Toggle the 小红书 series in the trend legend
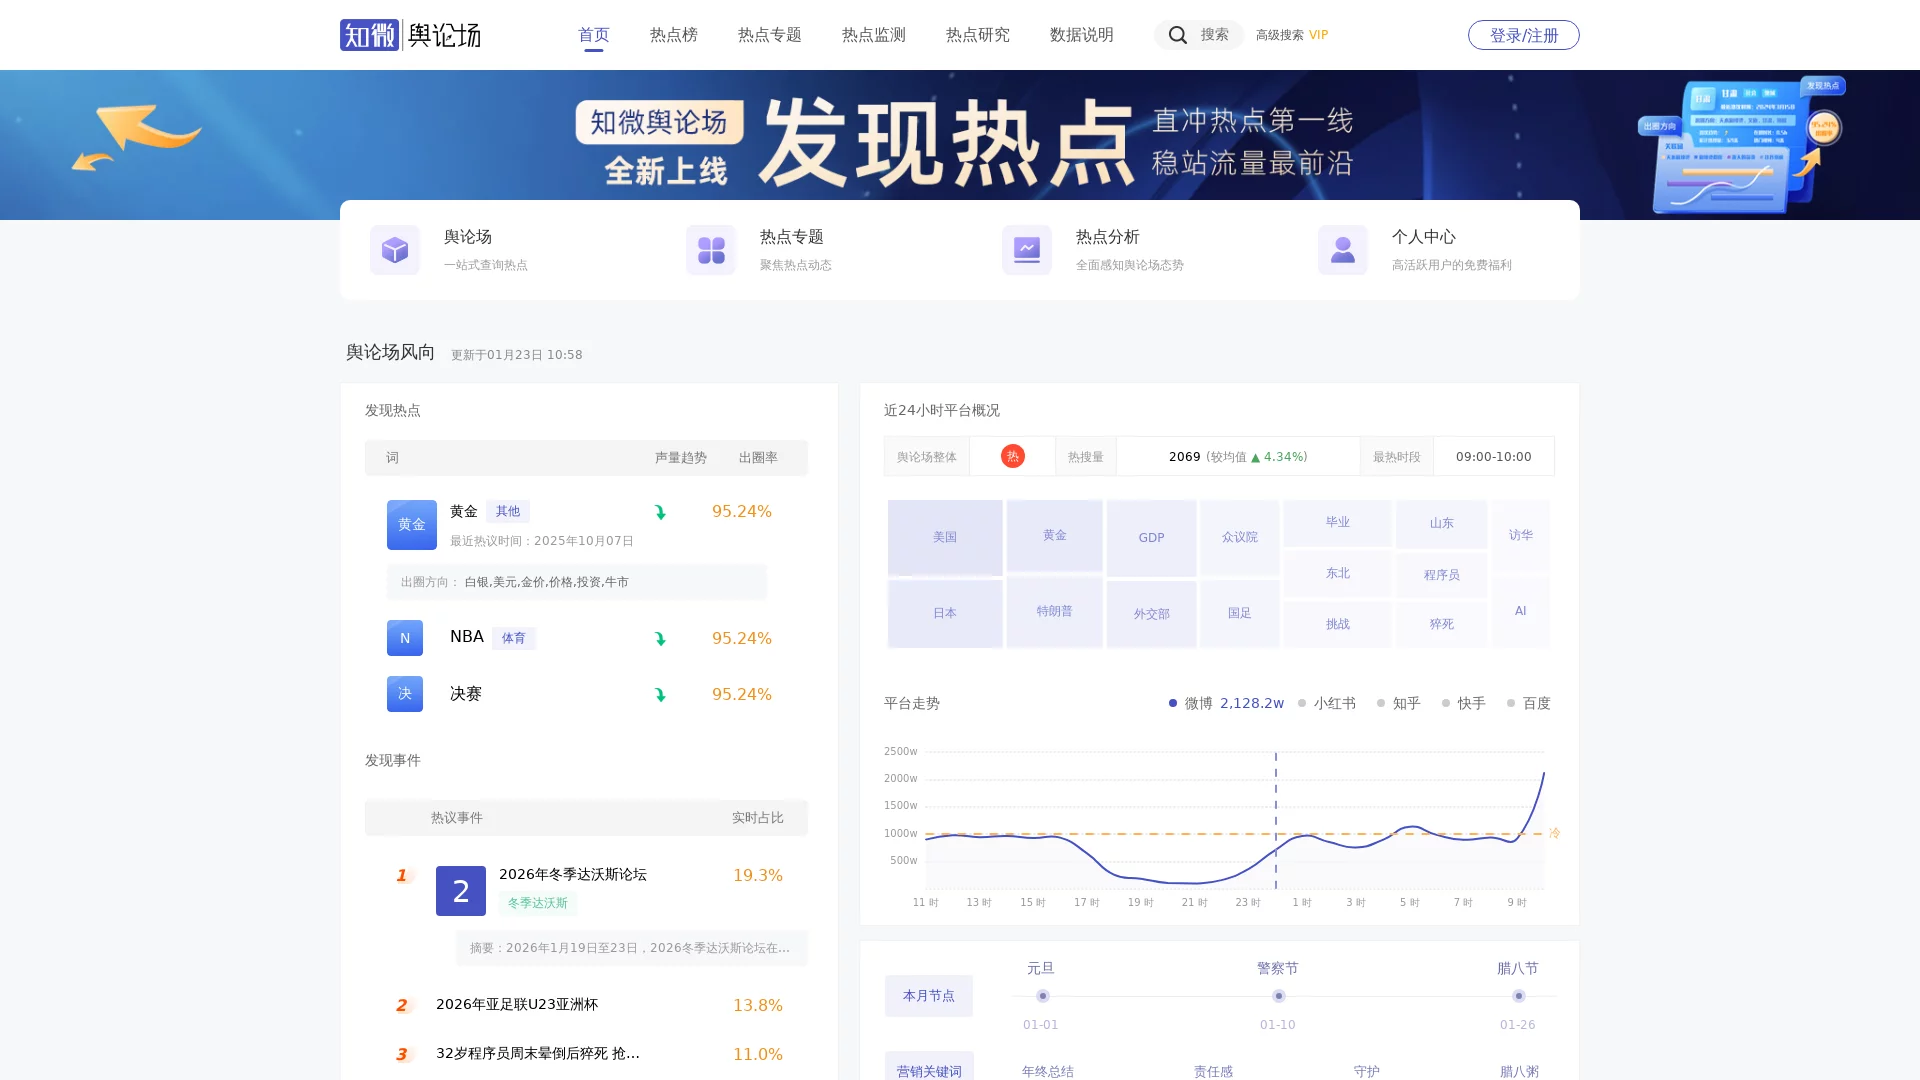 [x=1327, y=703]
